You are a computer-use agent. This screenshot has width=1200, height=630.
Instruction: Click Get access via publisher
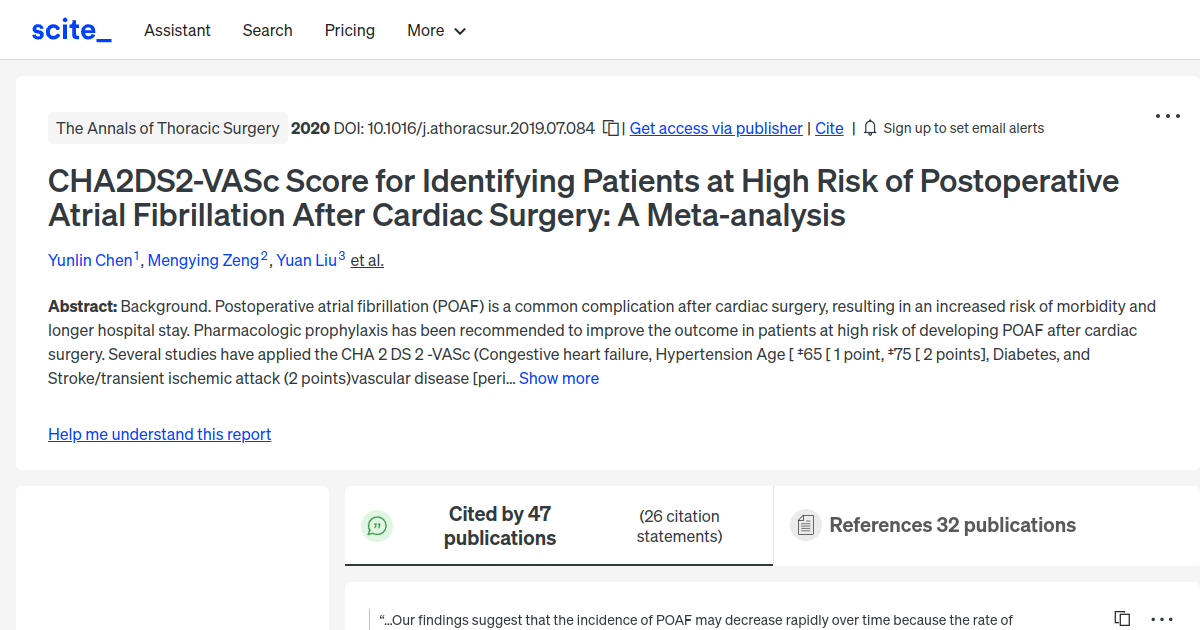point(715,128)
